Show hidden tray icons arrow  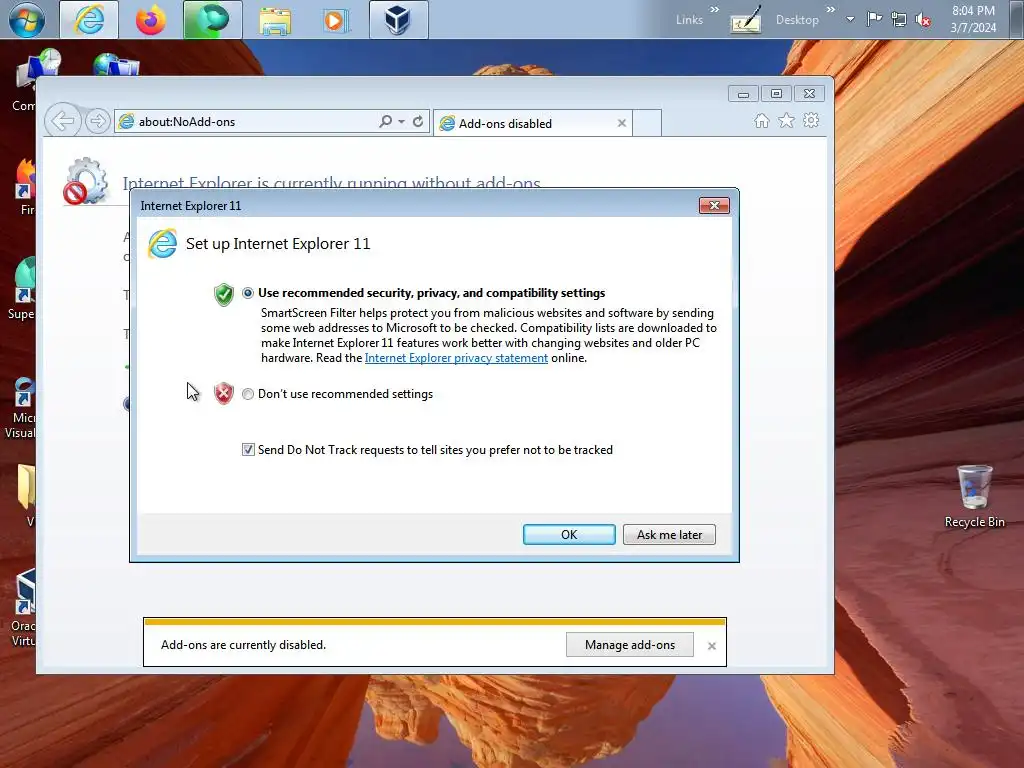click(850, 20)
